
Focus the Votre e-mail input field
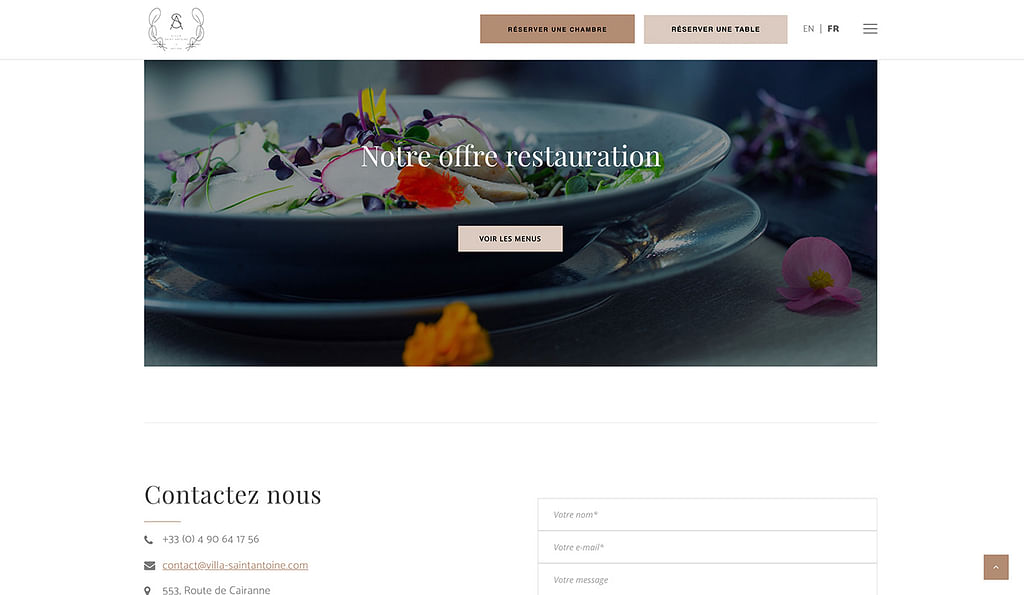coord(707,547)
